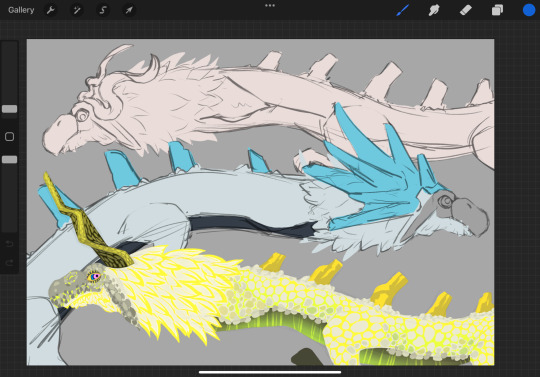
Task: Open the Adjustments magic wand menu
Action: click(x=76, y=10)
